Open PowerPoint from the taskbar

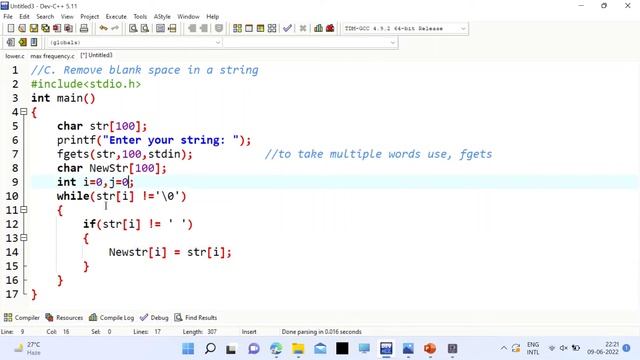click(x=430, y=349)
